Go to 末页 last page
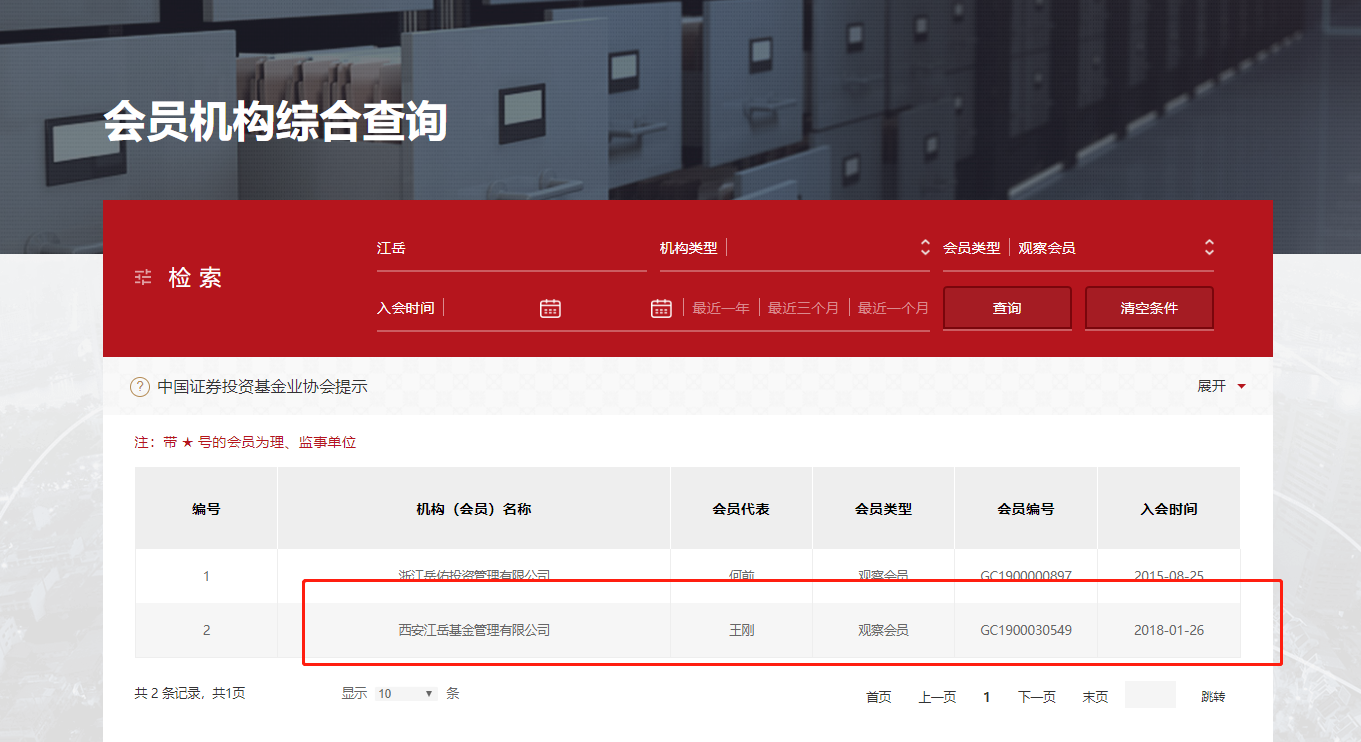Screen dimensions: 1361x742 pyautogui.click(x=1095, y=697)
